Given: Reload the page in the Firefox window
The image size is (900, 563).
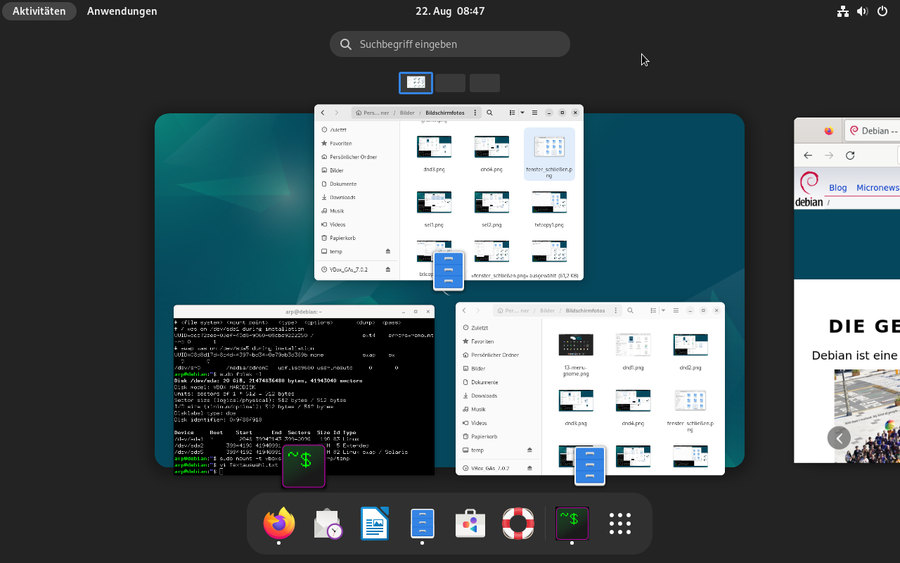Looking at the screenshot, I should click(x=850, y=156).
